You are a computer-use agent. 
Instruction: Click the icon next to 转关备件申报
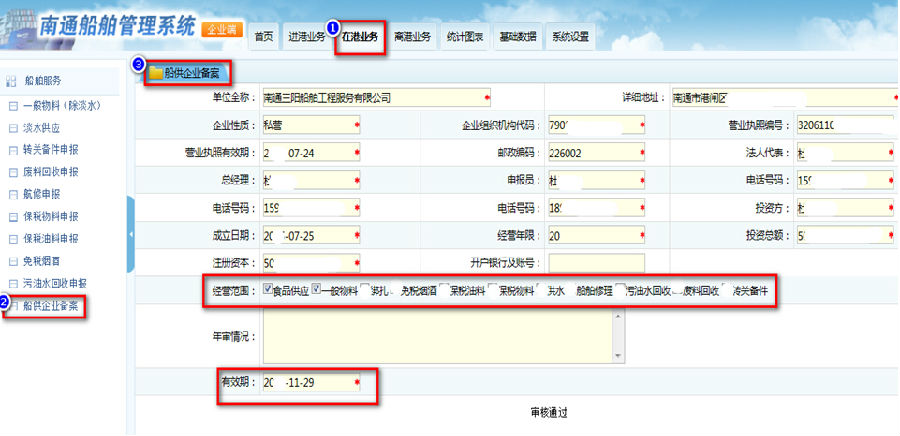click(x=12, y=150)
